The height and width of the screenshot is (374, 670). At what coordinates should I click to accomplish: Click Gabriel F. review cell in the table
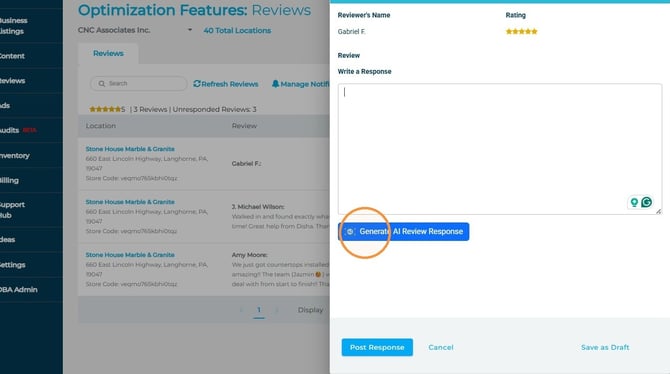(x=247, y=164)
